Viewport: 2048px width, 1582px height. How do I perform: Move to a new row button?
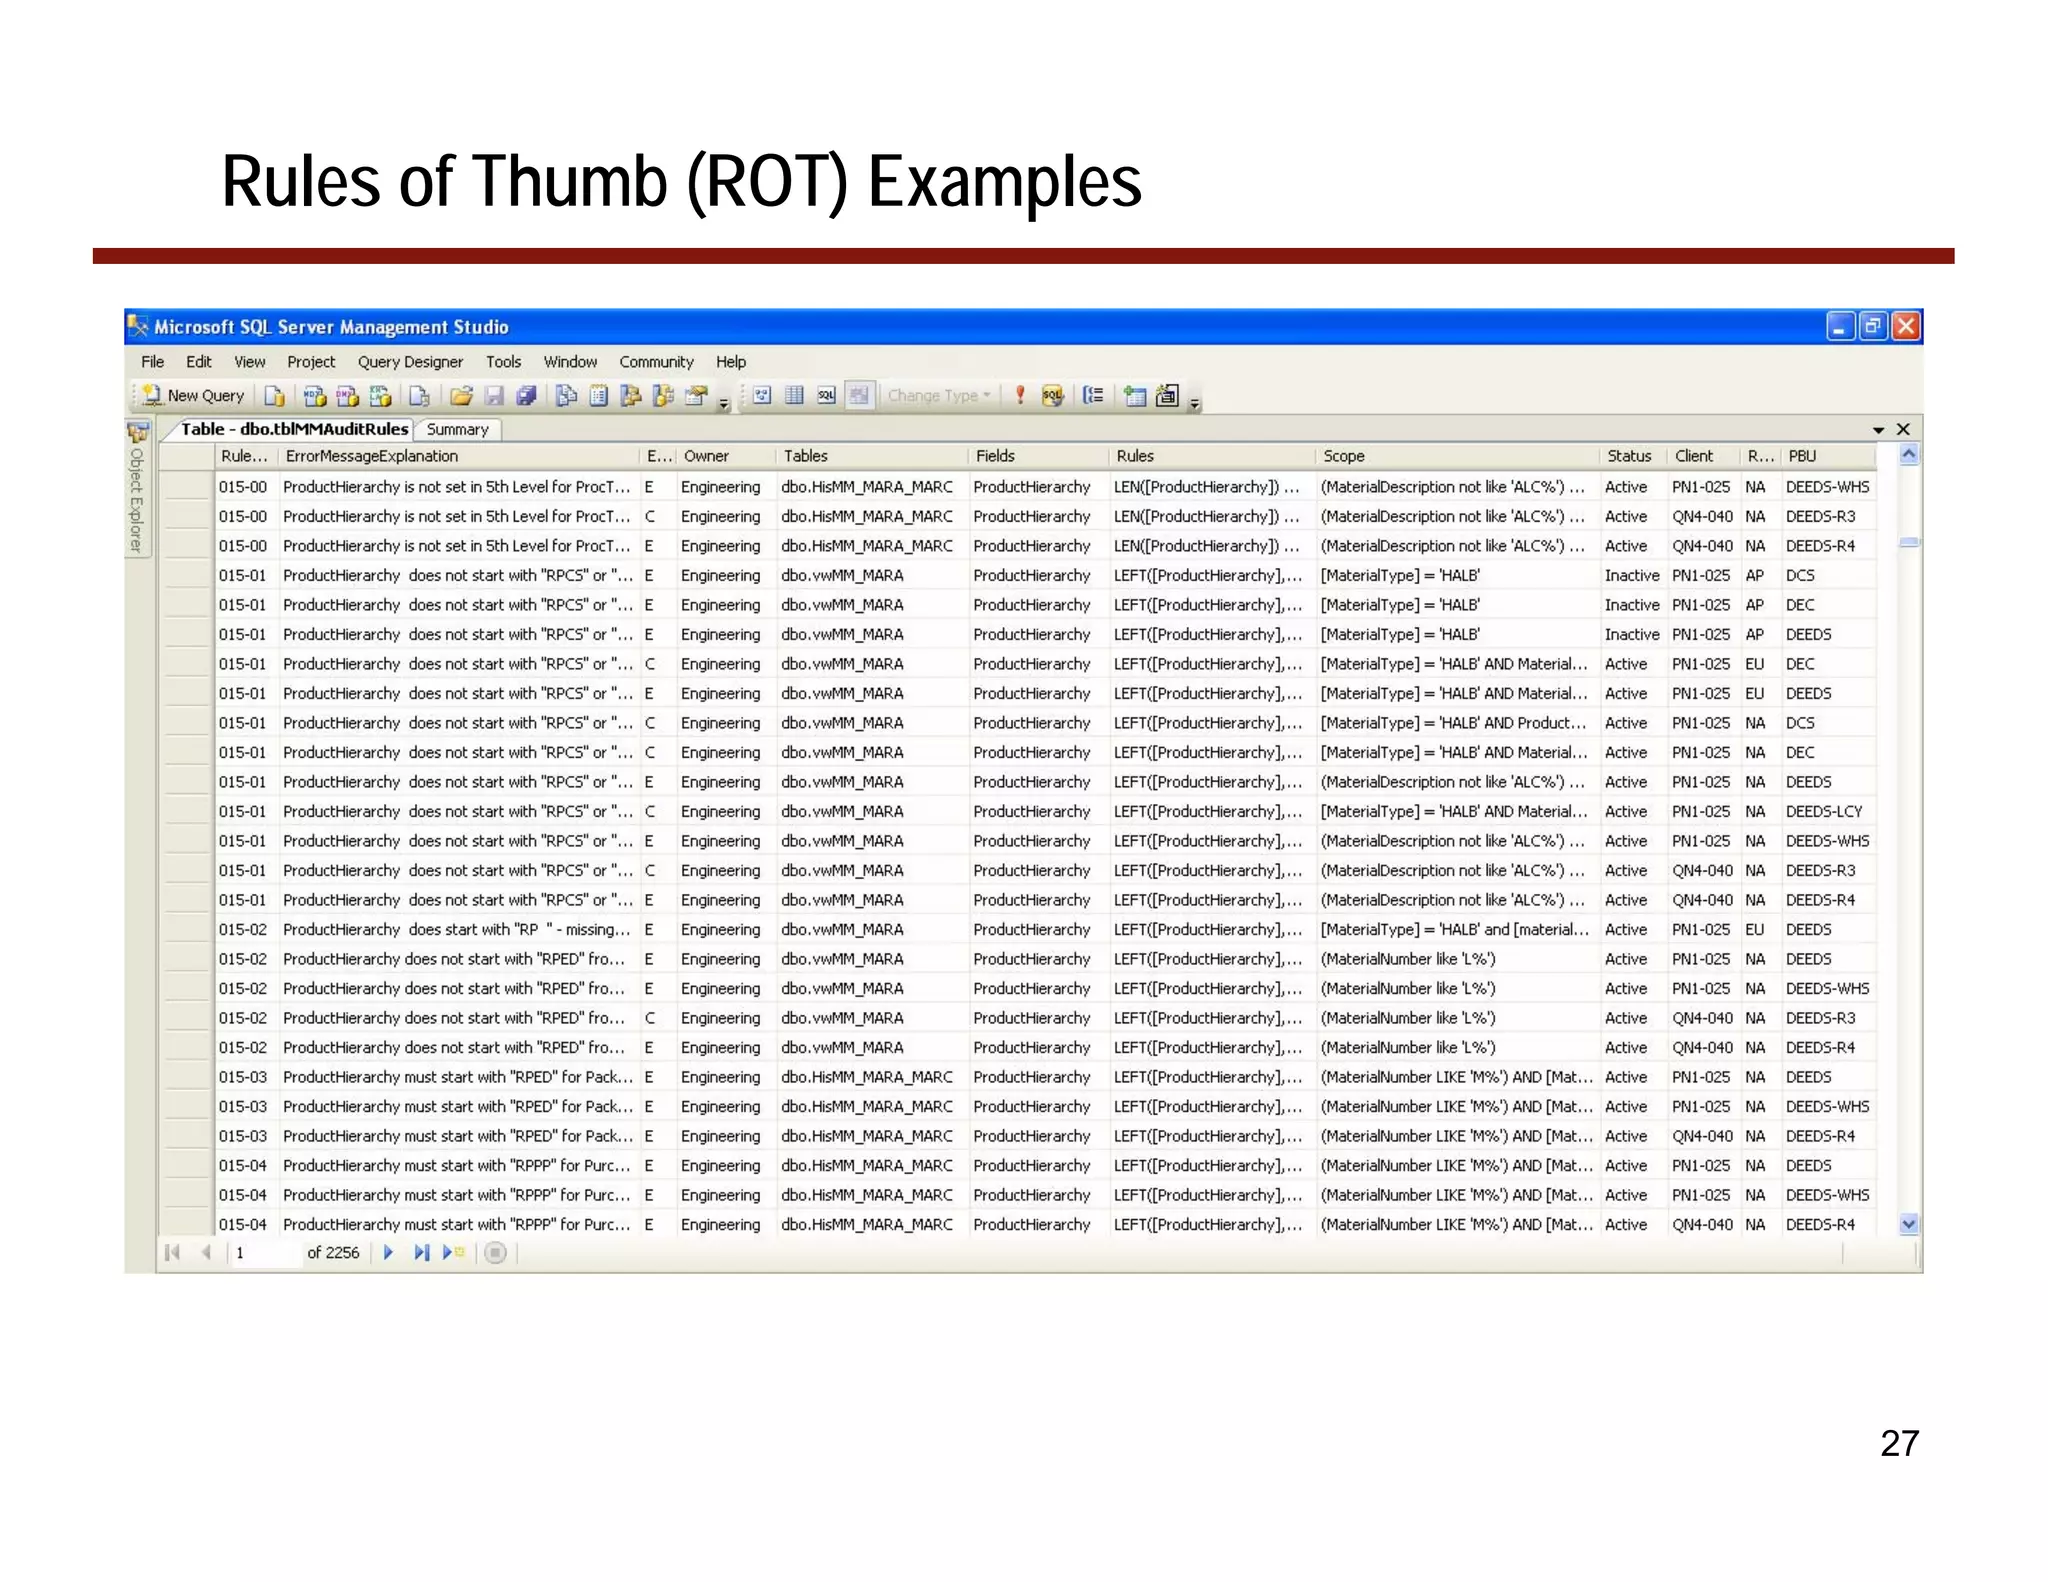coord(454,1253)
